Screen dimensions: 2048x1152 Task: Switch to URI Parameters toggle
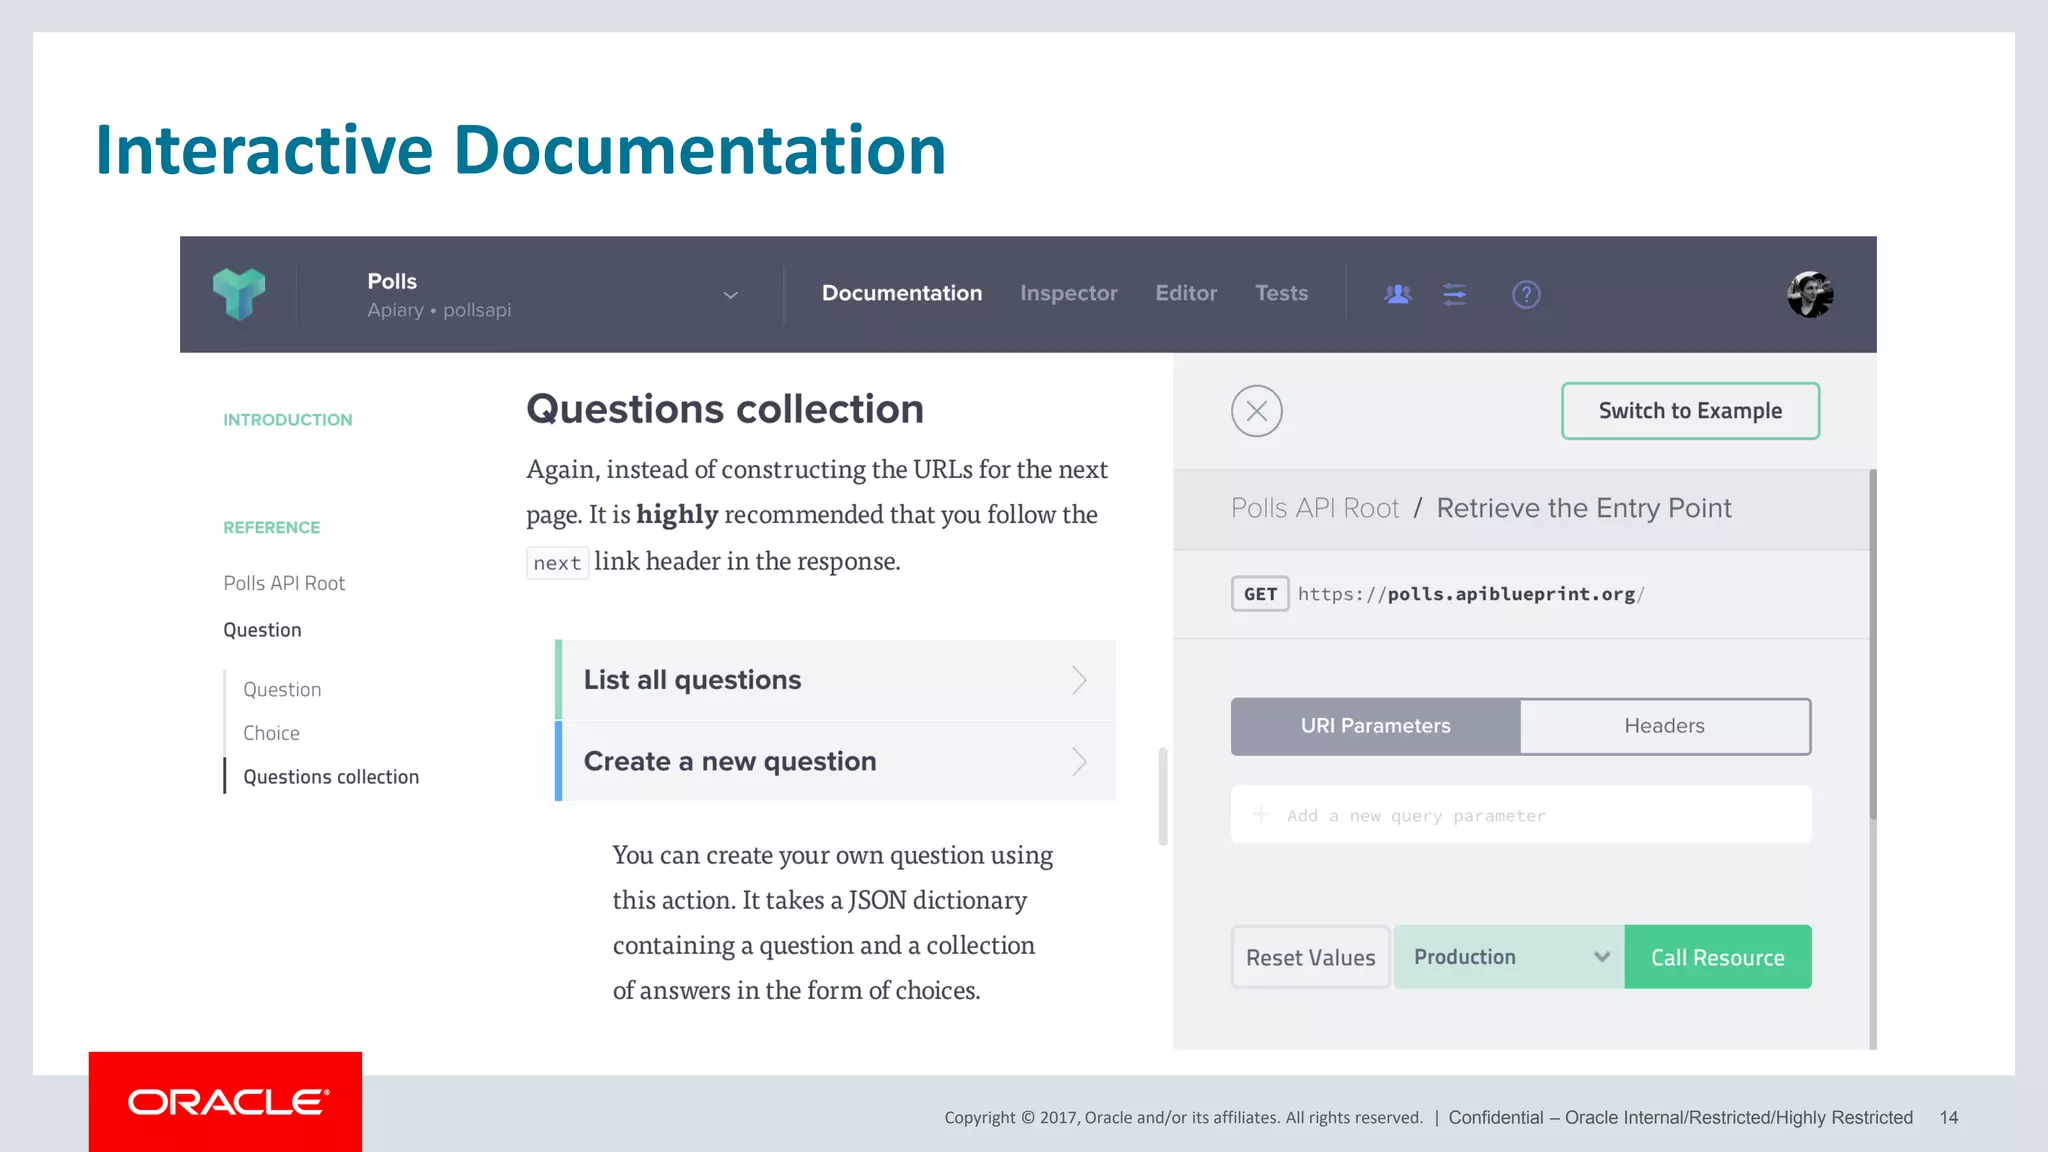pos(1375,726)
